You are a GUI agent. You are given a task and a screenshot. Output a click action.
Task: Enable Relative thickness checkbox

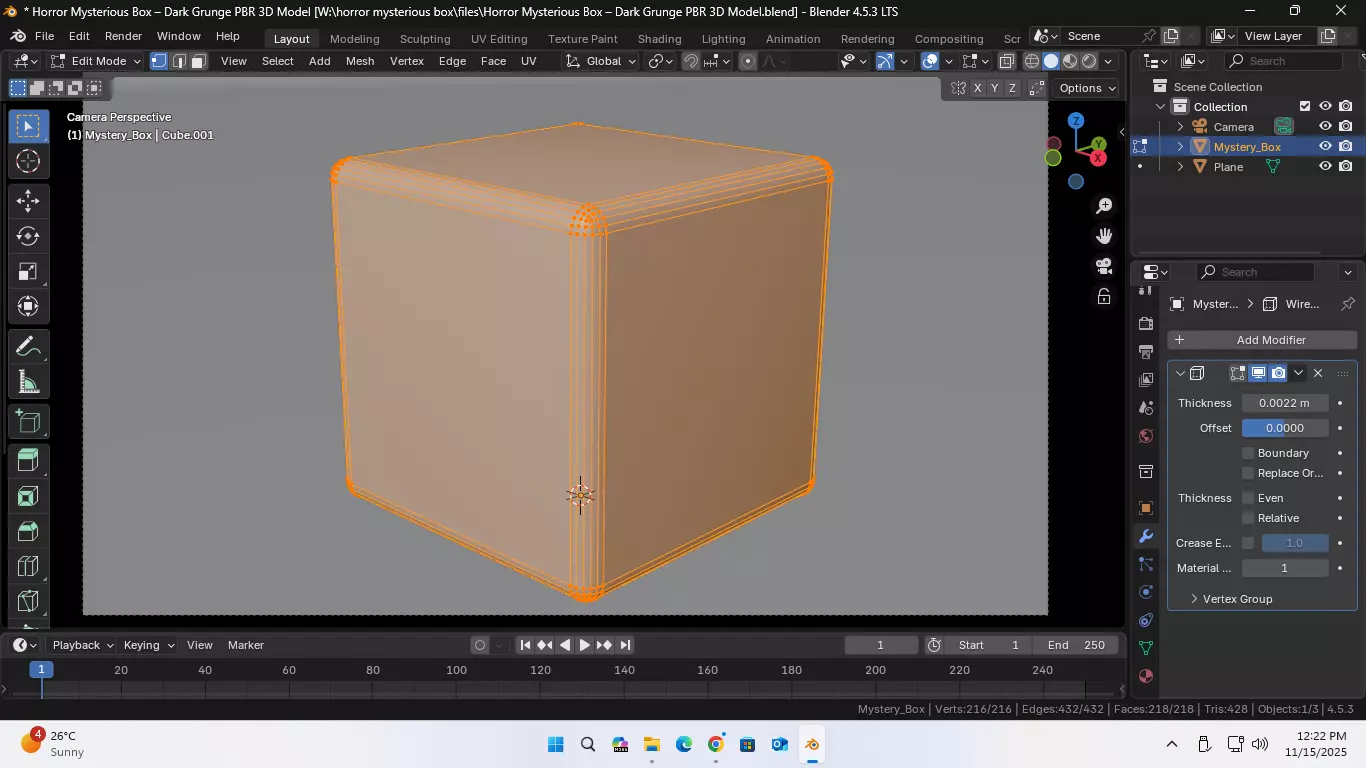tap(1248, 518)
